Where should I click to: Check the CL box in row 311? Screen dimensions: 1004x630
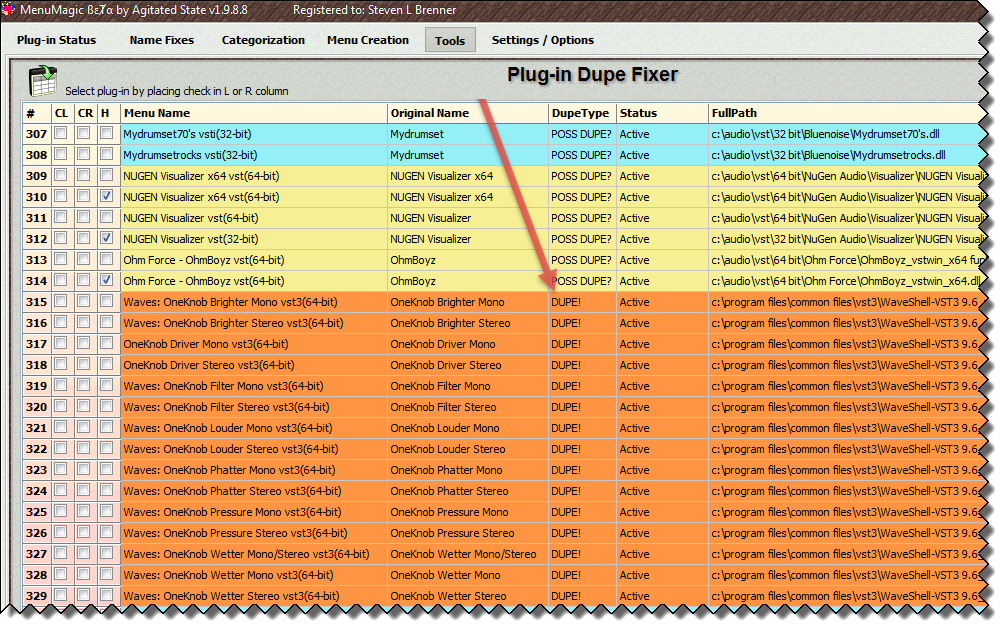[x=61, y=217]
